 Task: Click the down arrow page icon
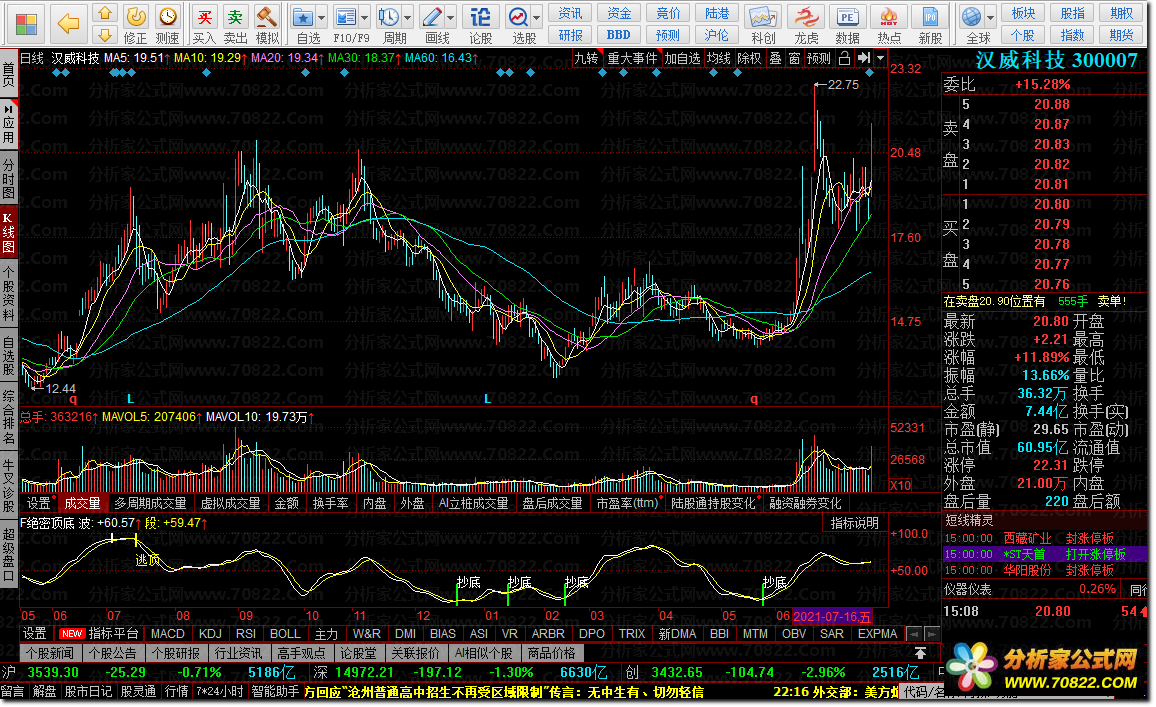pyautogui.click(x=105, y=35)
